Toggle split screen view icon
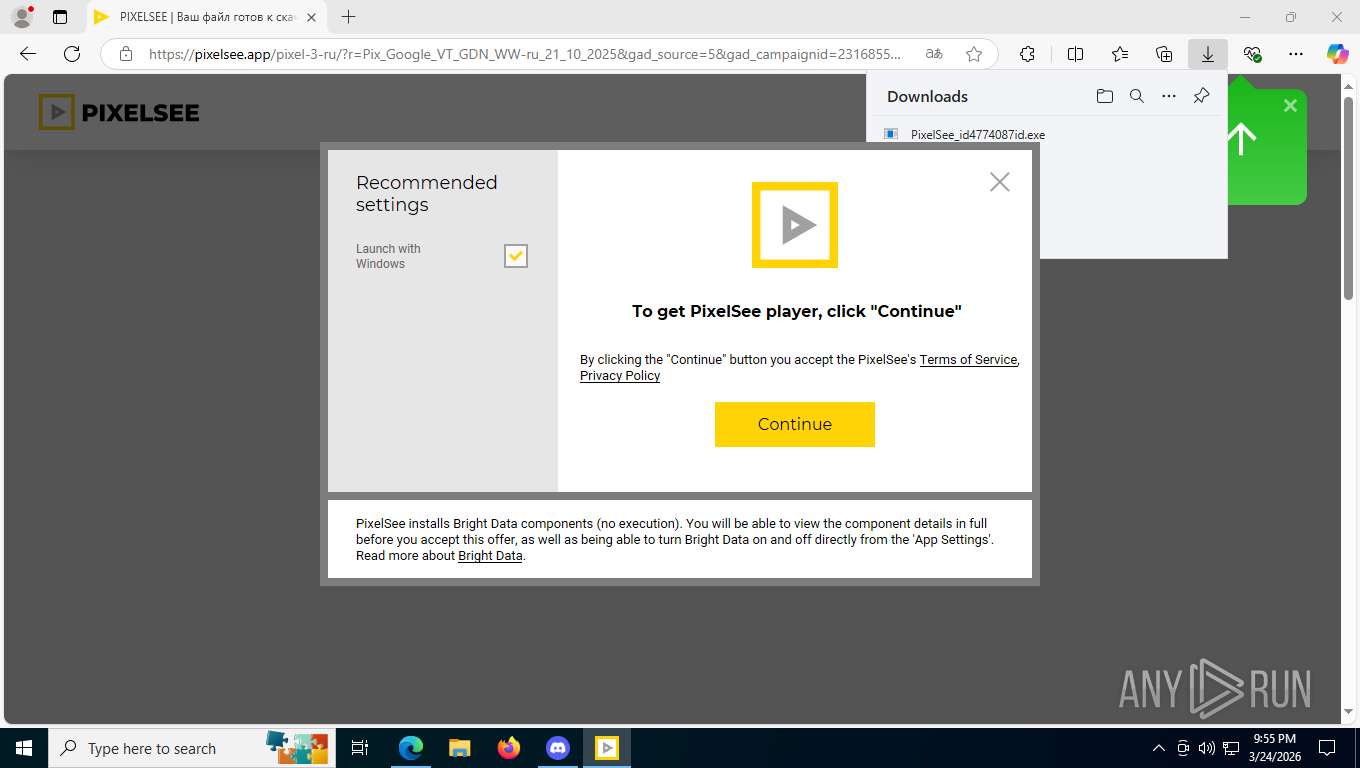The height and width of the screenshot is (768, 1360). 1075,54
